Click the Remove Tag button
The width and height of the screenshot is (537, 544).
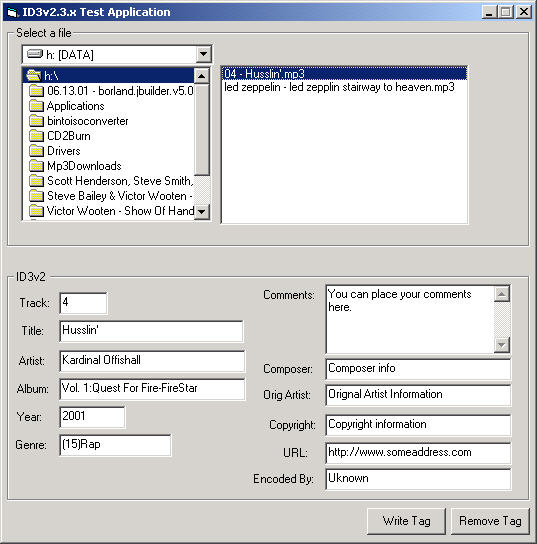coord(490,521)
